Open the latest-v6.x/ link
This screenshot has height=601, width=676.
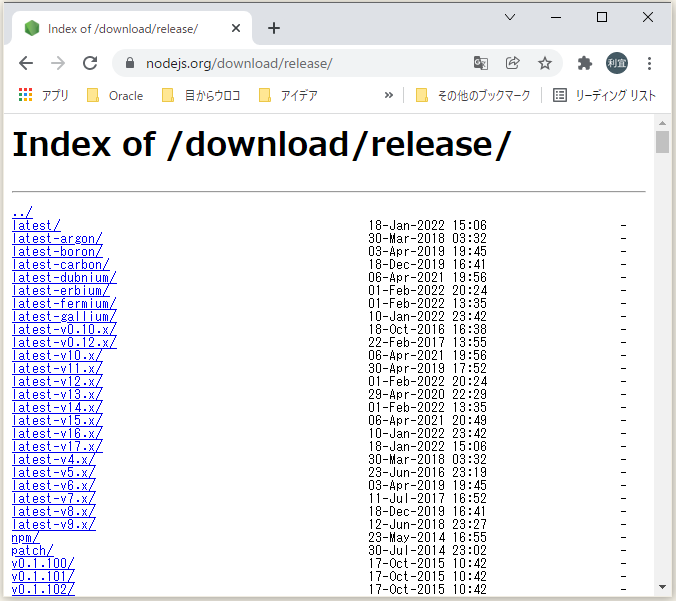[53, 485]
